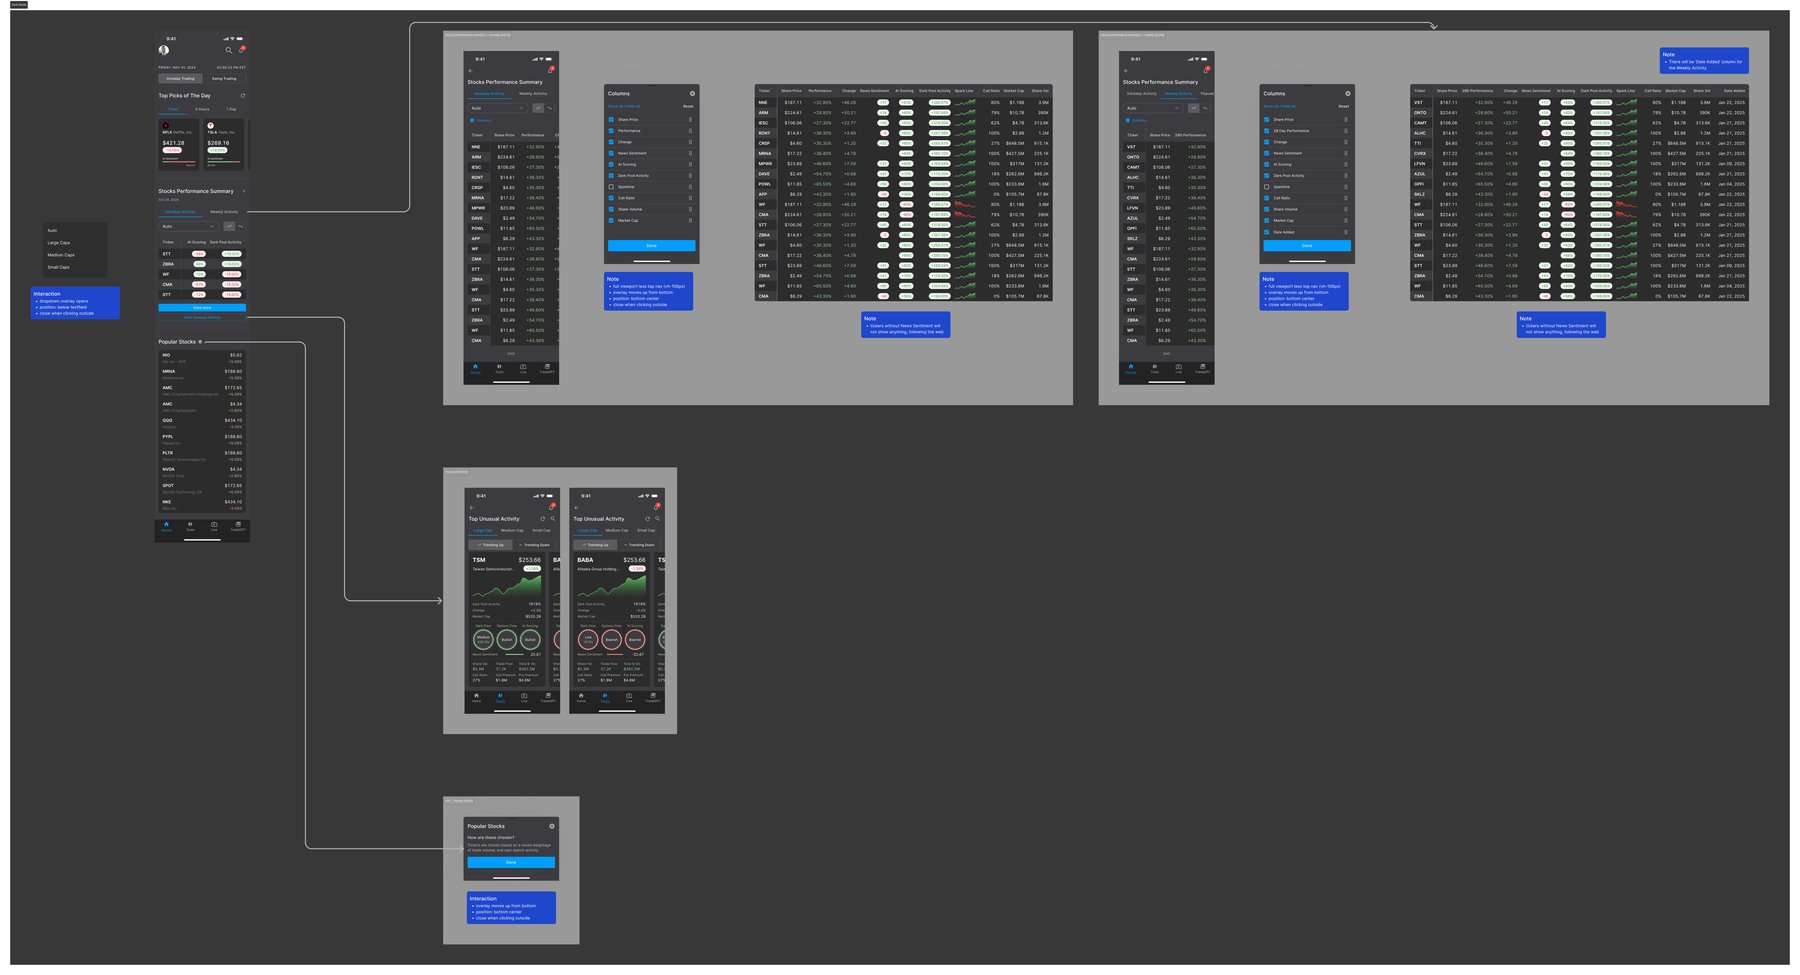Screen dimensions: 1800x975
Task: Click search icon on BABA Top Unusual Activity screen
Action: pos(657,519)
